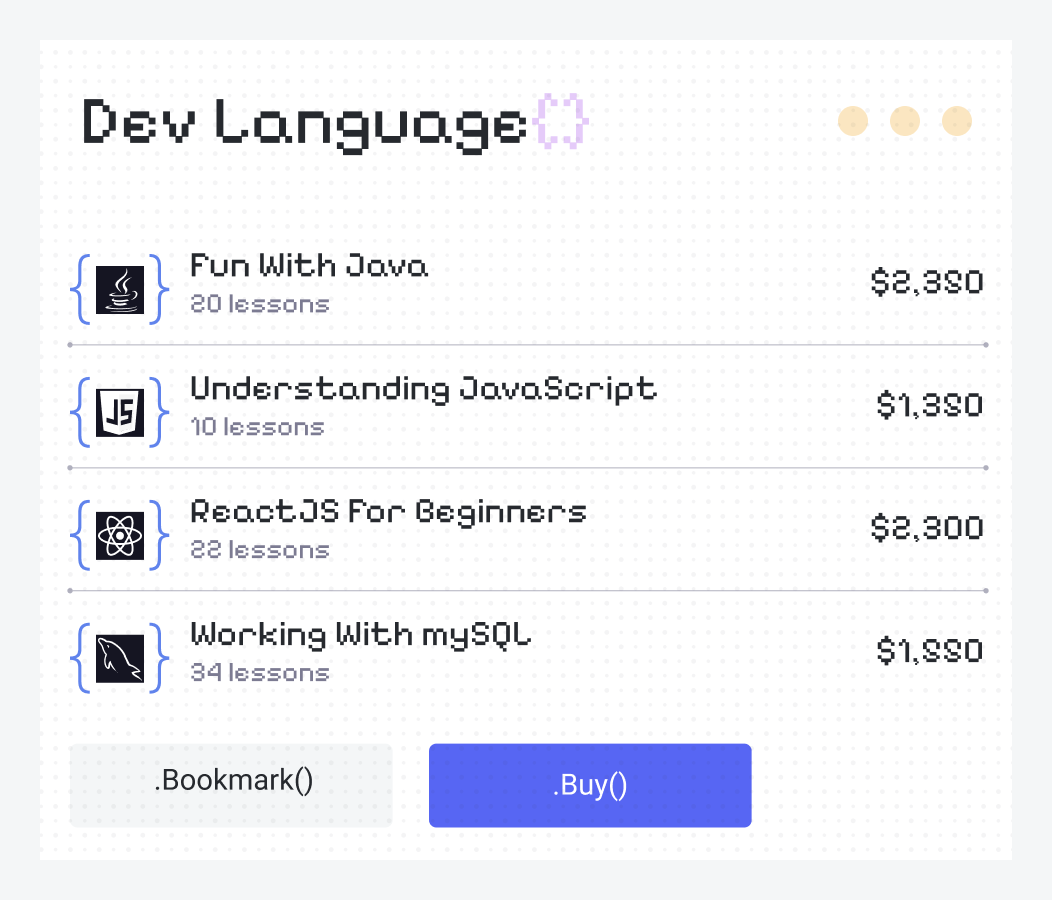The image size is (1052, 900).
Task: Click the last yellow dot in header
Action: [957, 121]
